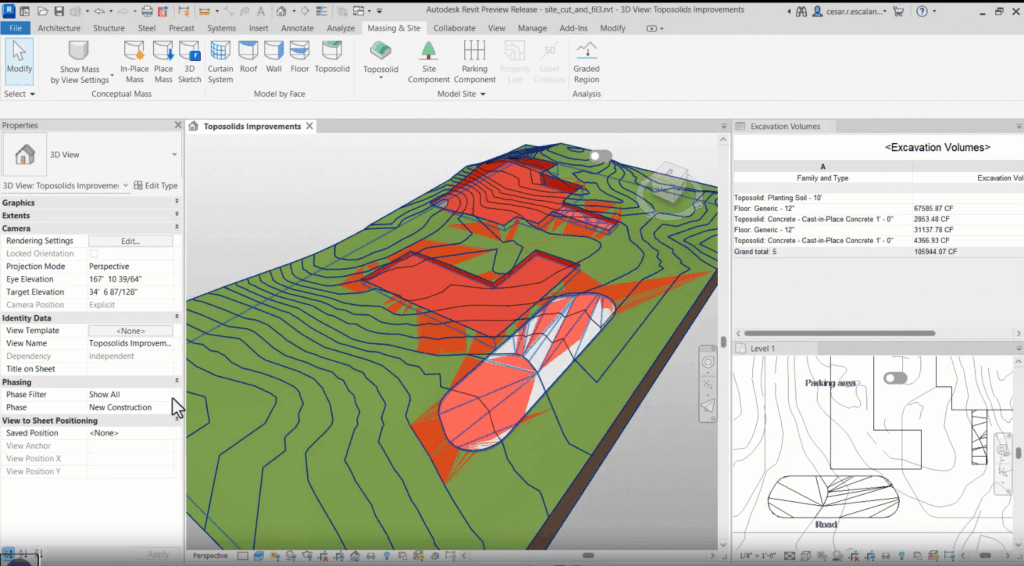Click the Level 1 view tab
1024x566 pixels.
click(x=762, y=349)
